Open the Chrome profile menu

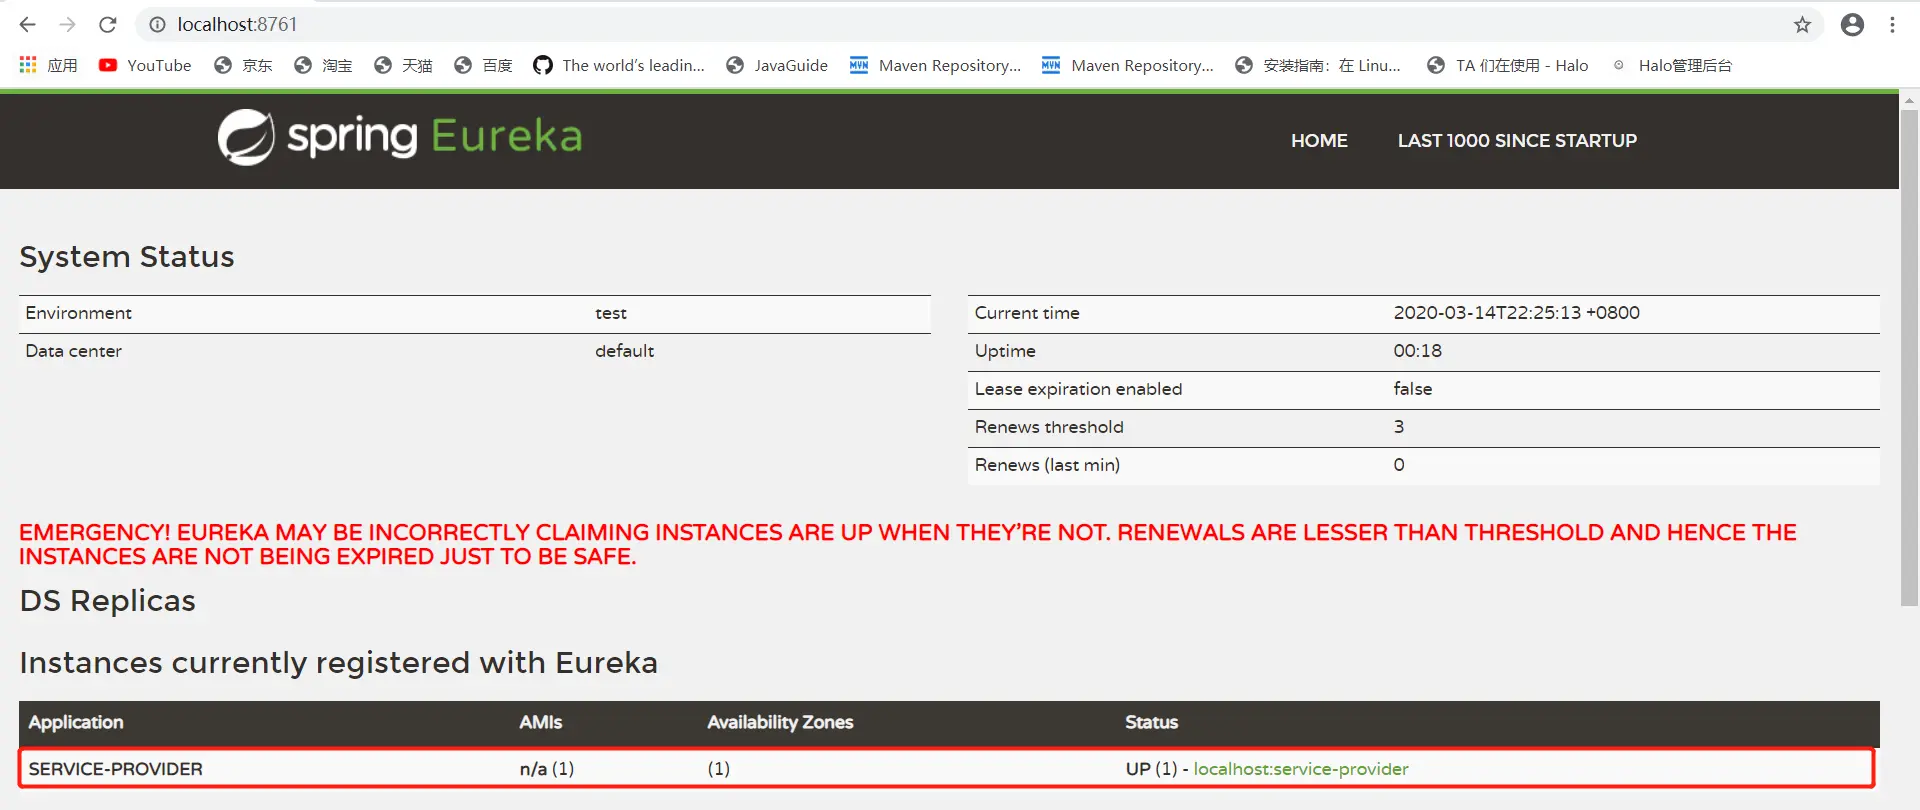point(1852,25)
